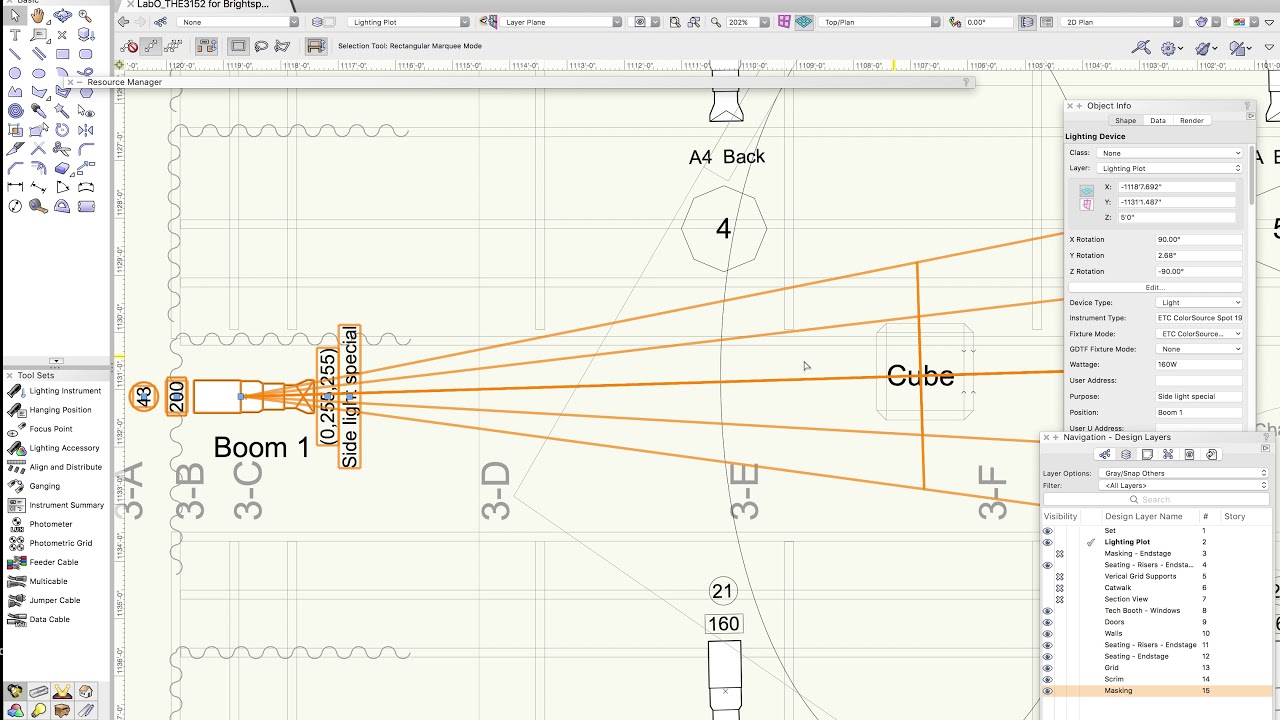
Task: Click the rotation angle 0.00° field
Action: click(988, 22)
